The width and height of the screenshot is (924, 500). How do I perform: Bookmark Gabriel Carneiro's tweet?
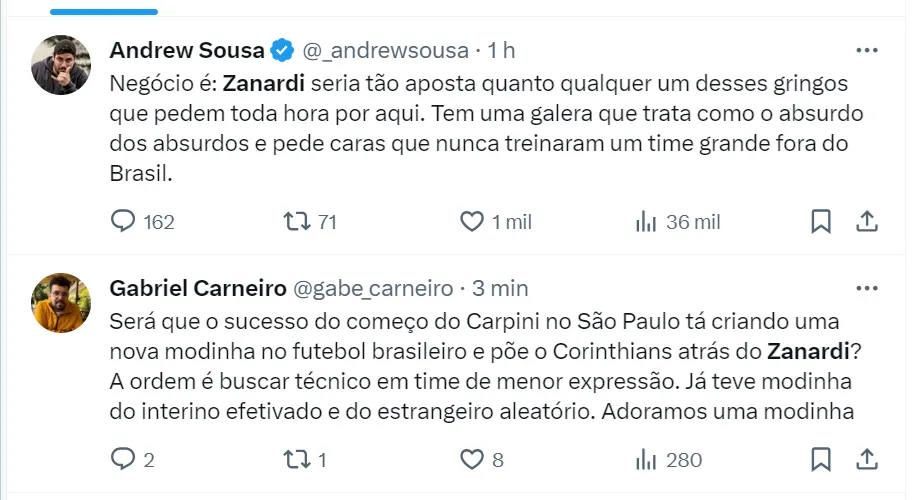click(821, 459)
